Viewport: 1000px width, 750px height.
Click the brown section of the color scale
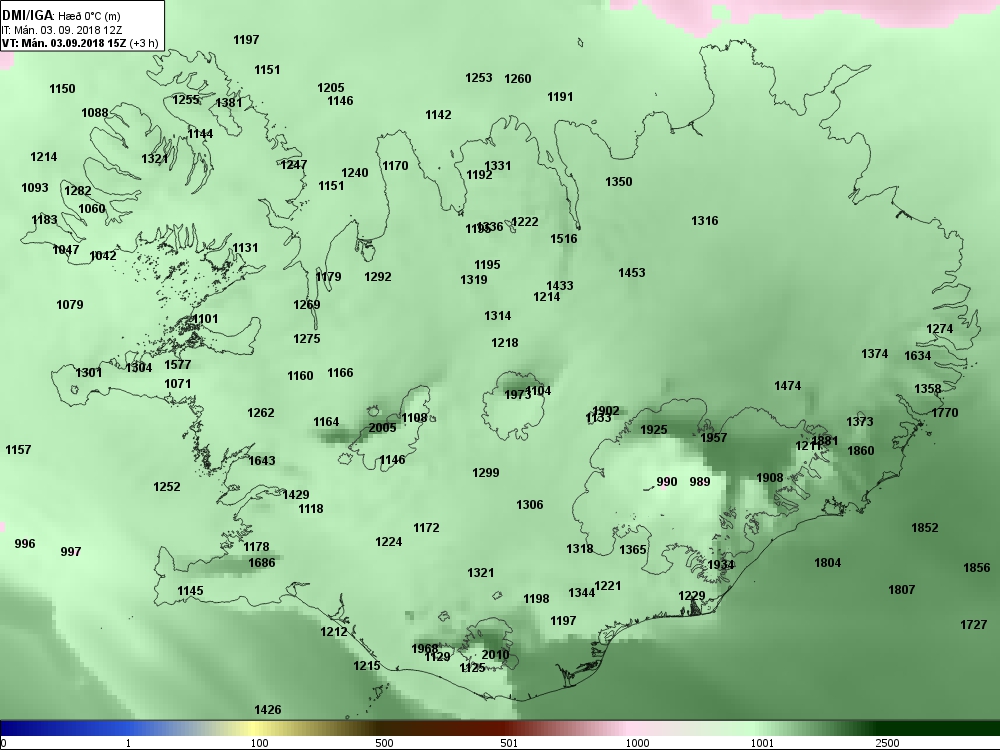pos(383,728)
